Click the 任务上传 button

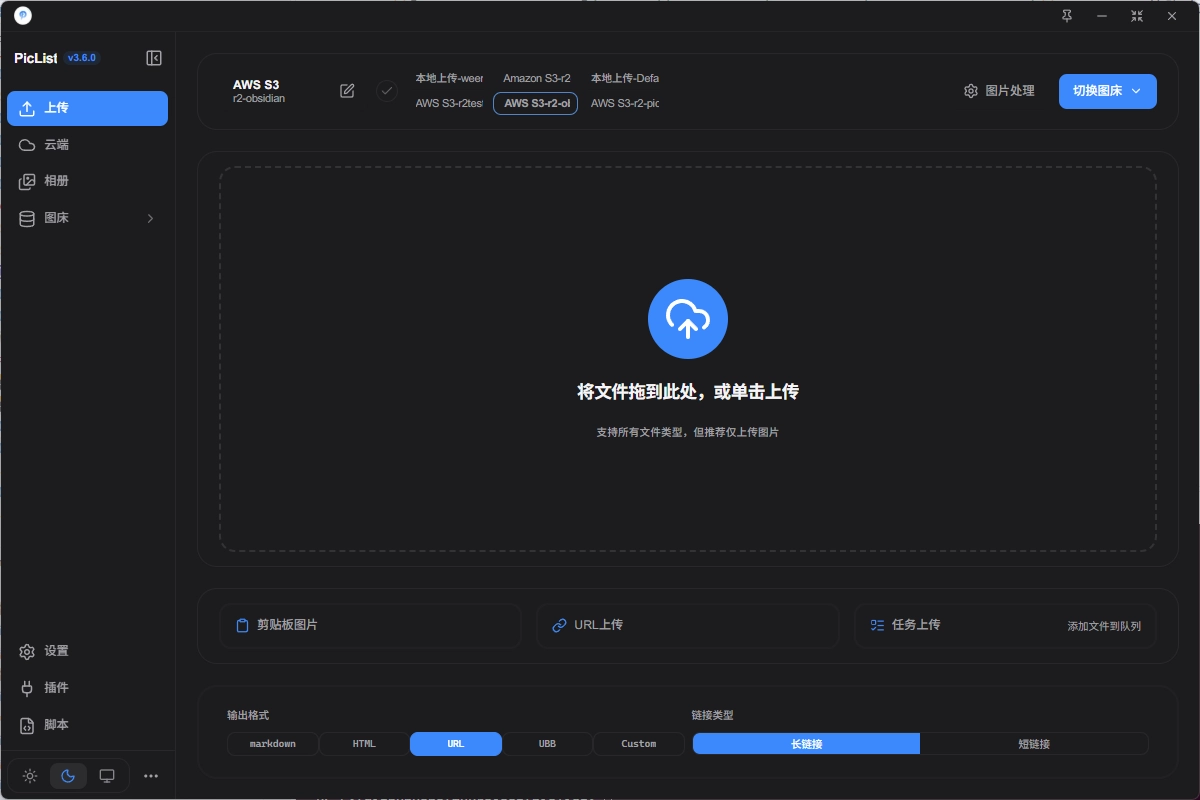[x=1005, y=625]
